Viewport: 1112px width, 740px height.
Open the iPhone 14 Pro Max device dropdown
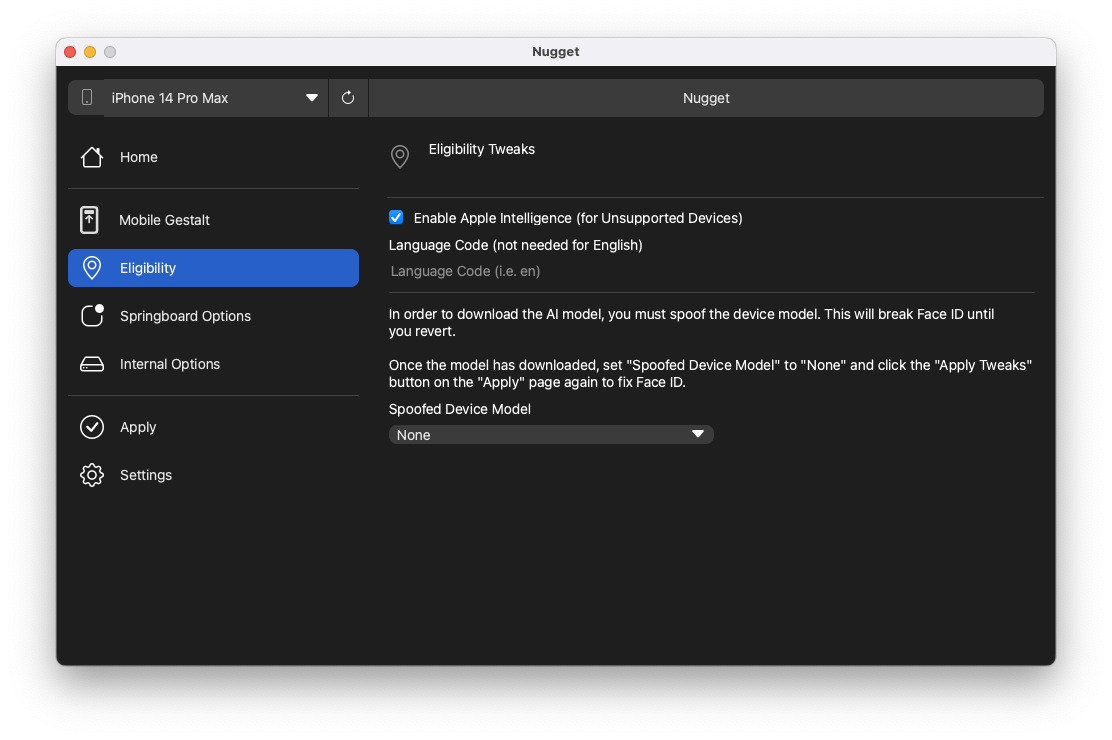coord(216,98)
